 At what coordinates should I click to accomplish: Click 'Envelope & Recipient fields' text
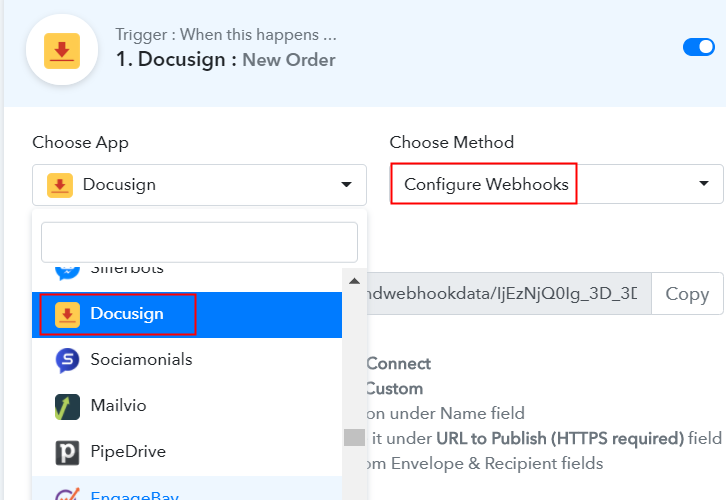[x=497, y=463]
